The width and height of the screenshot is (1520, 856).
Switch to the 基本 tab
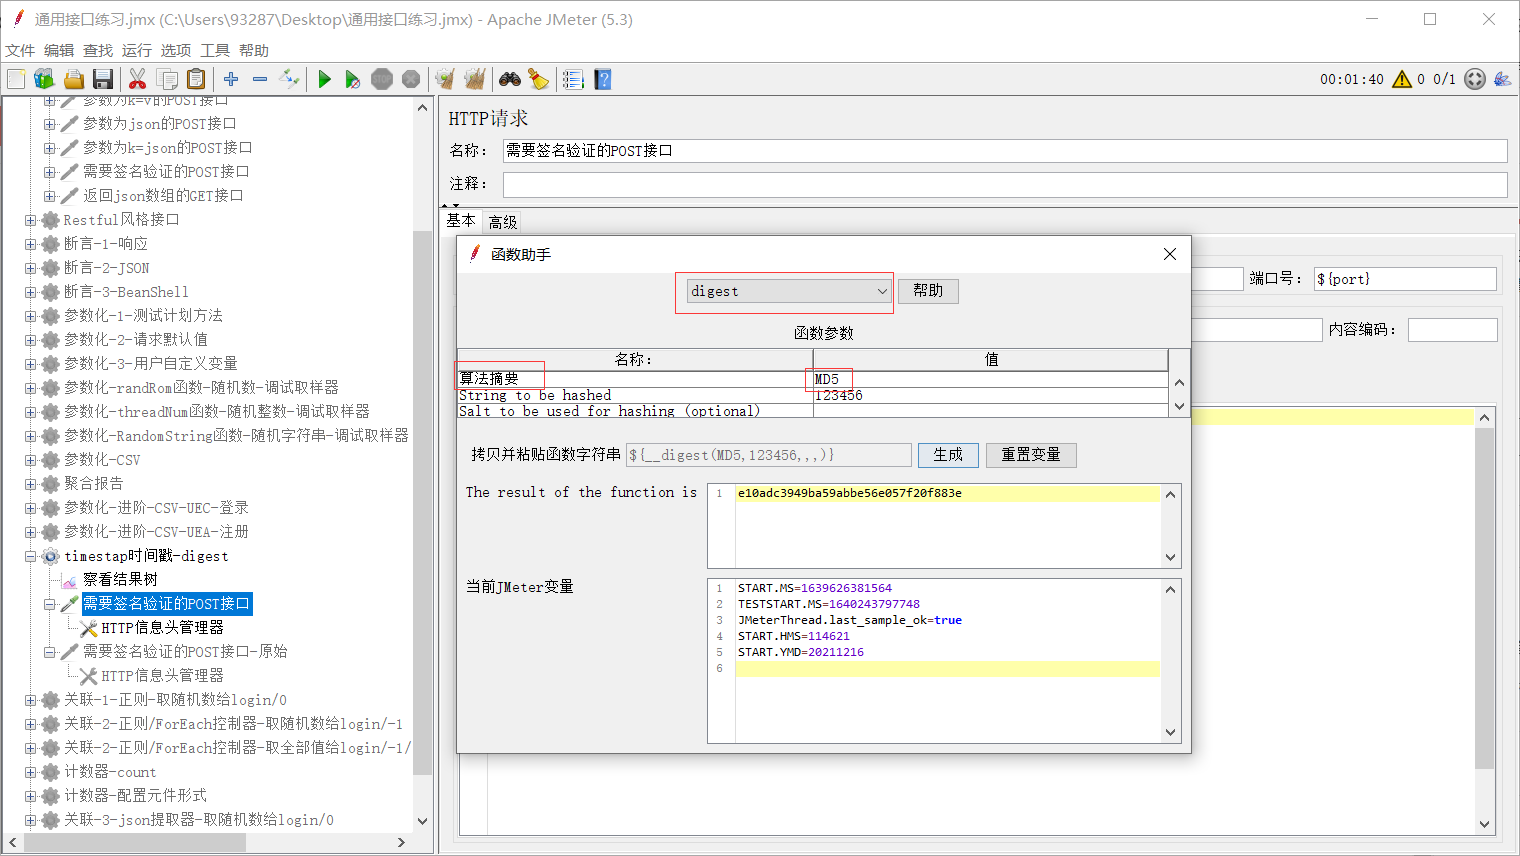tap(461, 221)
